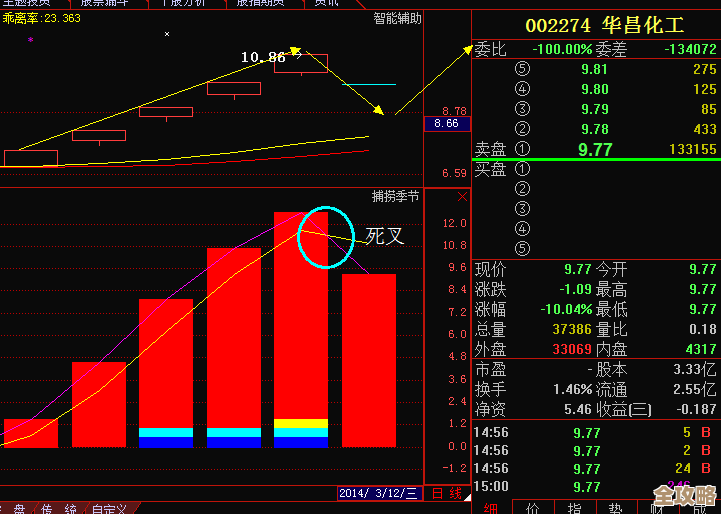The image size is (721, 514).
Task: Click the 8.66 price marker on axis
Action: pyautogui.click(x=446, y=124)
